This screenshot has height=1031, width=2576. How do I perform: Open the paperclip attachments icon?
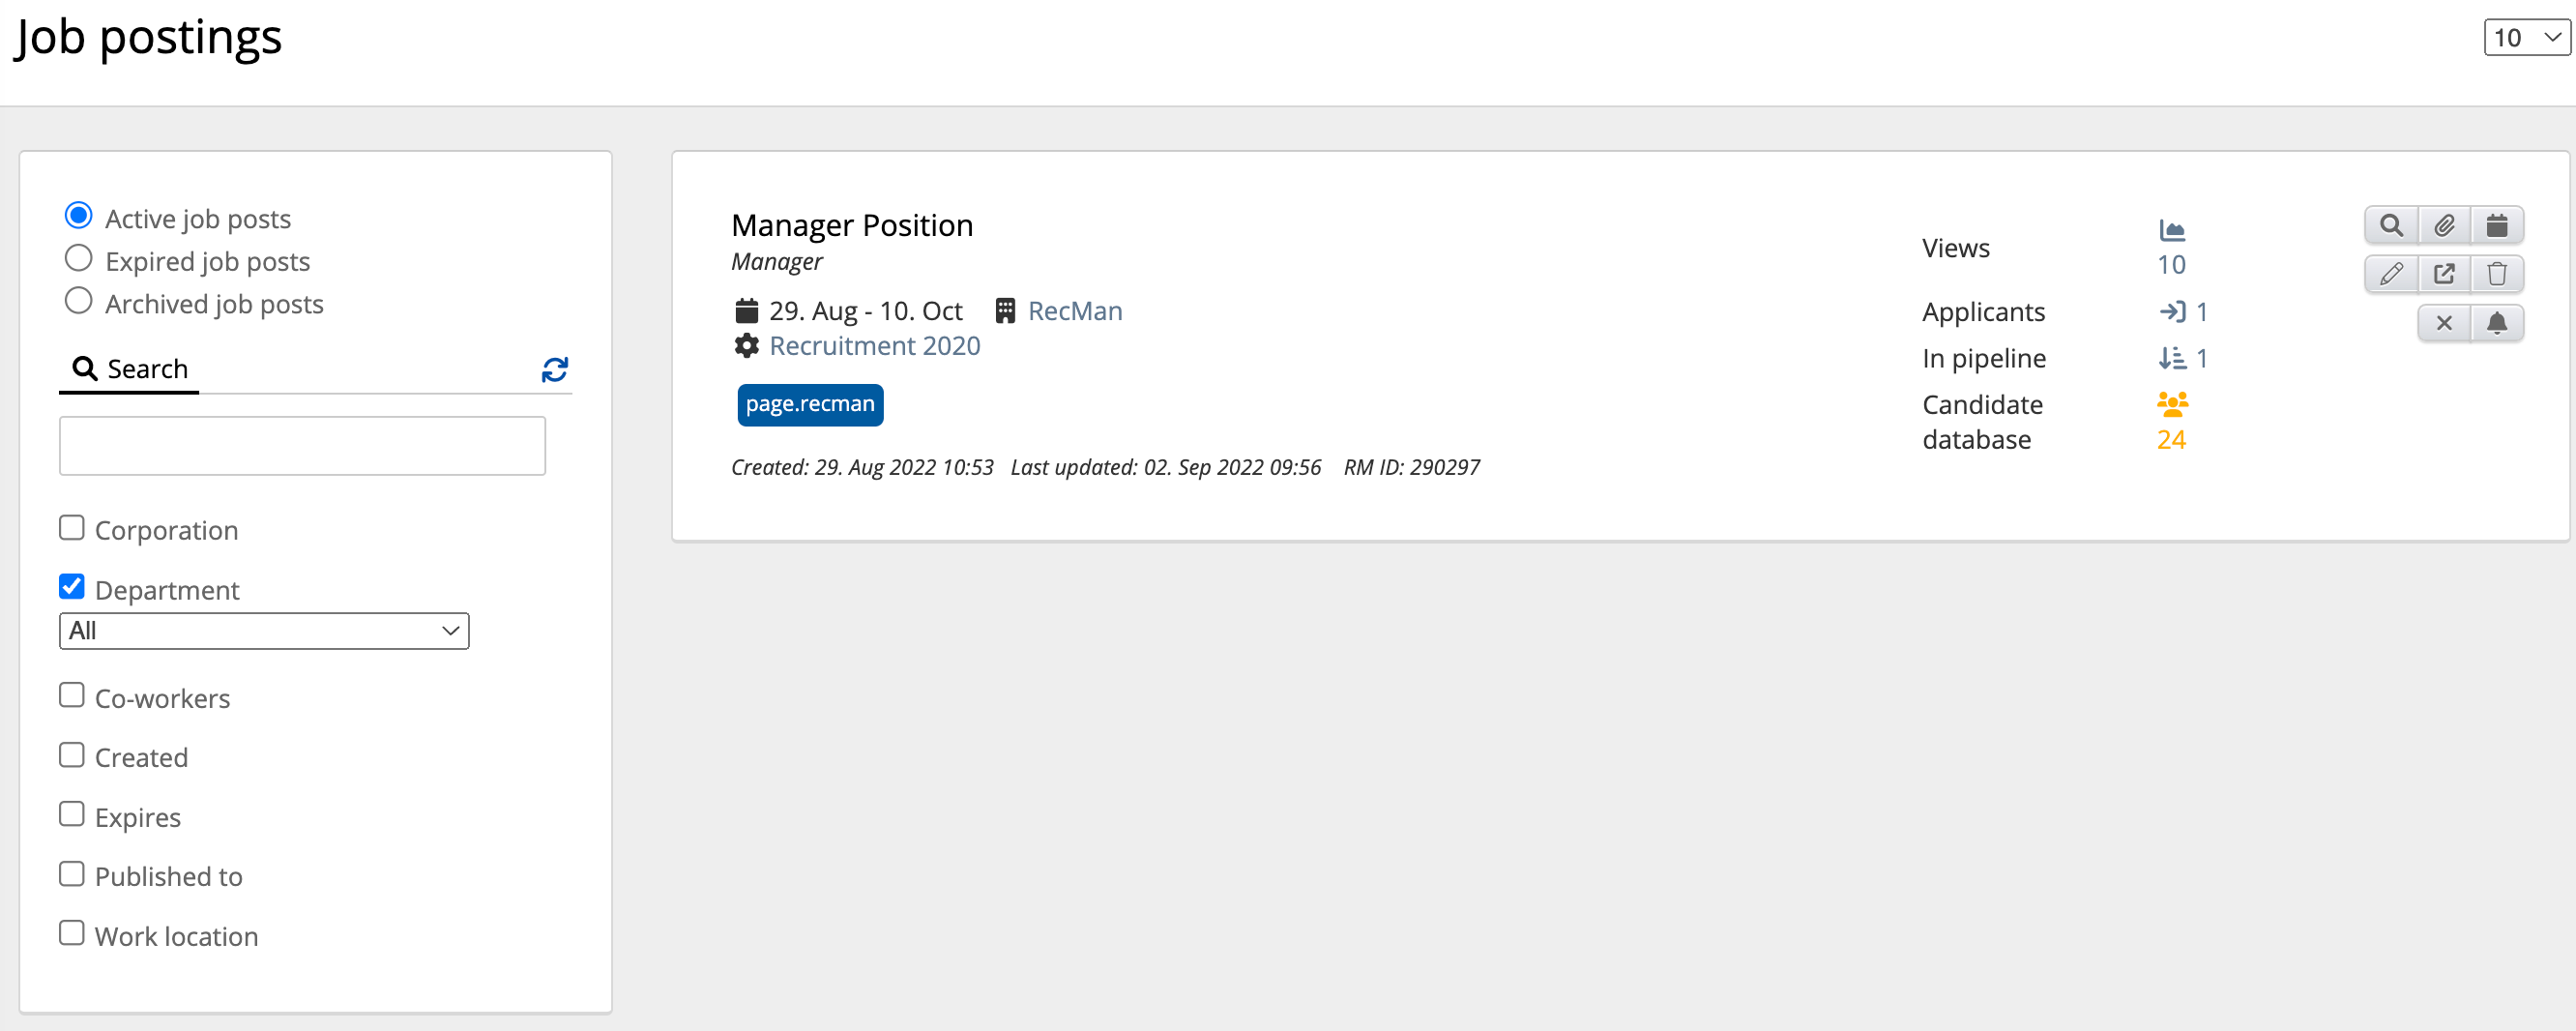coord(2444,225)
